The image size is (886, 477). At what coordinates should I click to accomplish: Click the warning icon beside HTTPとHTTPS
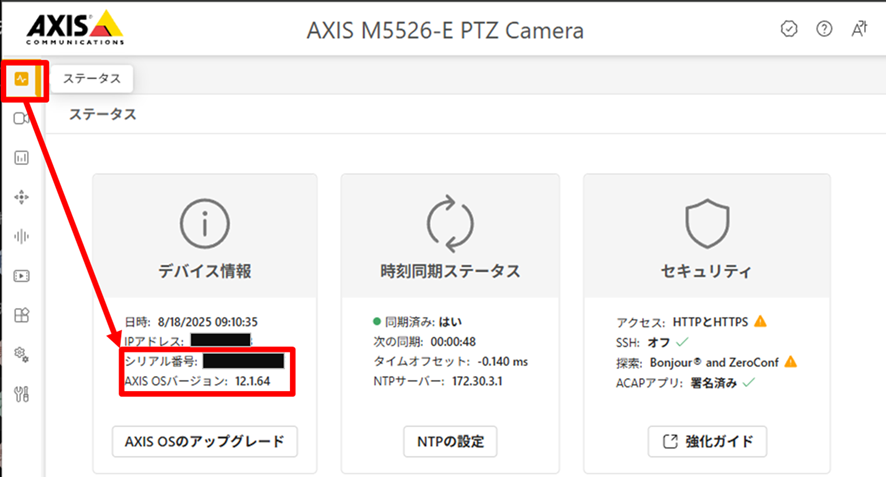tap(760, 321)
